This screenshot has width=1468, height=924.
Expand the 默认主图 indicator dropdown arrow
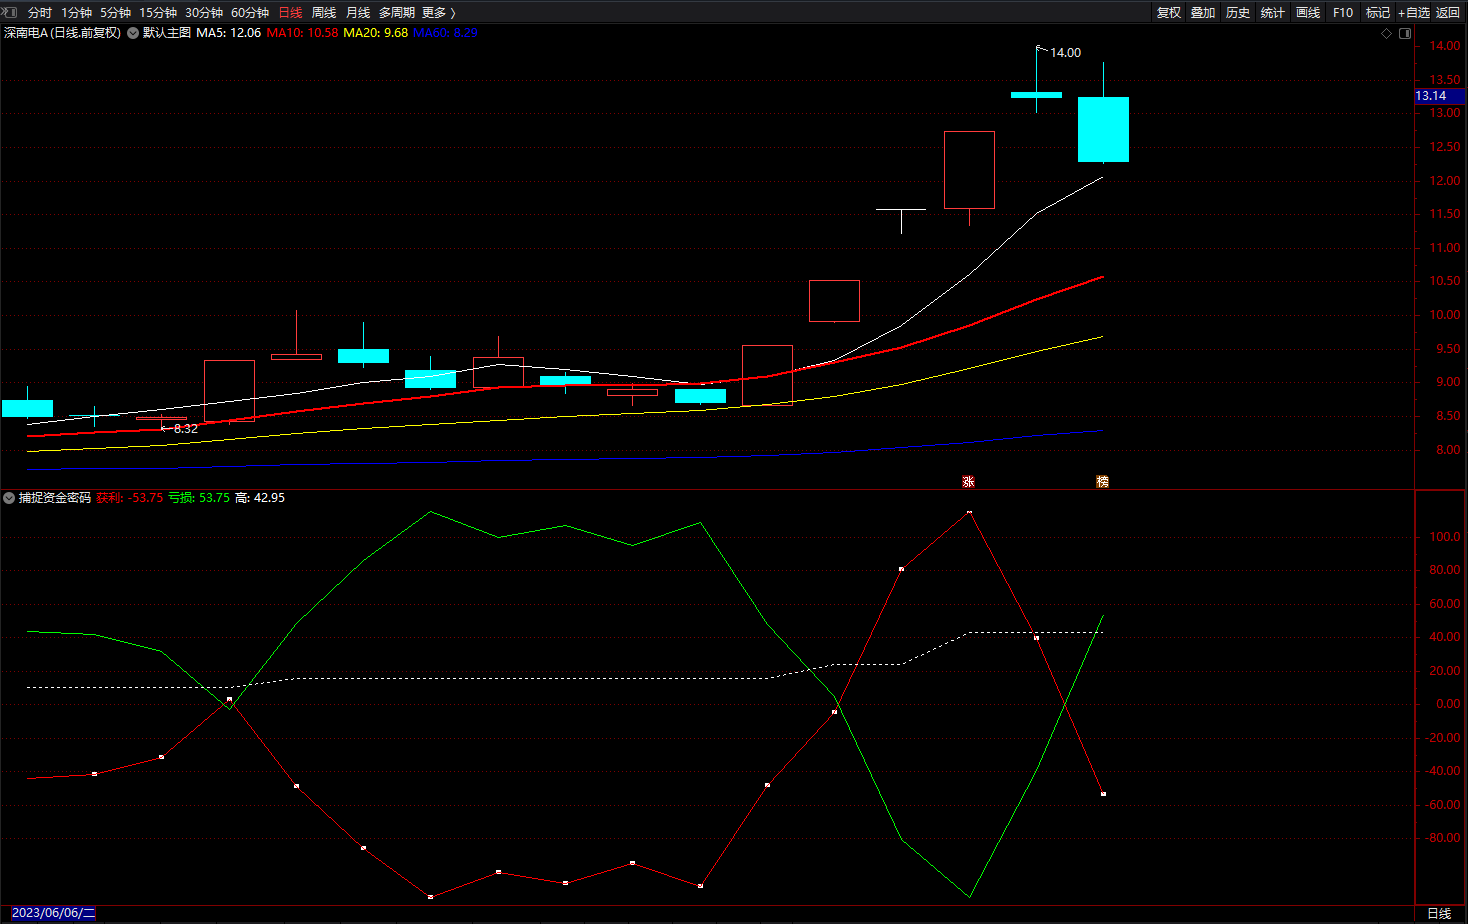pyautogui.click(x=133, y=33)
